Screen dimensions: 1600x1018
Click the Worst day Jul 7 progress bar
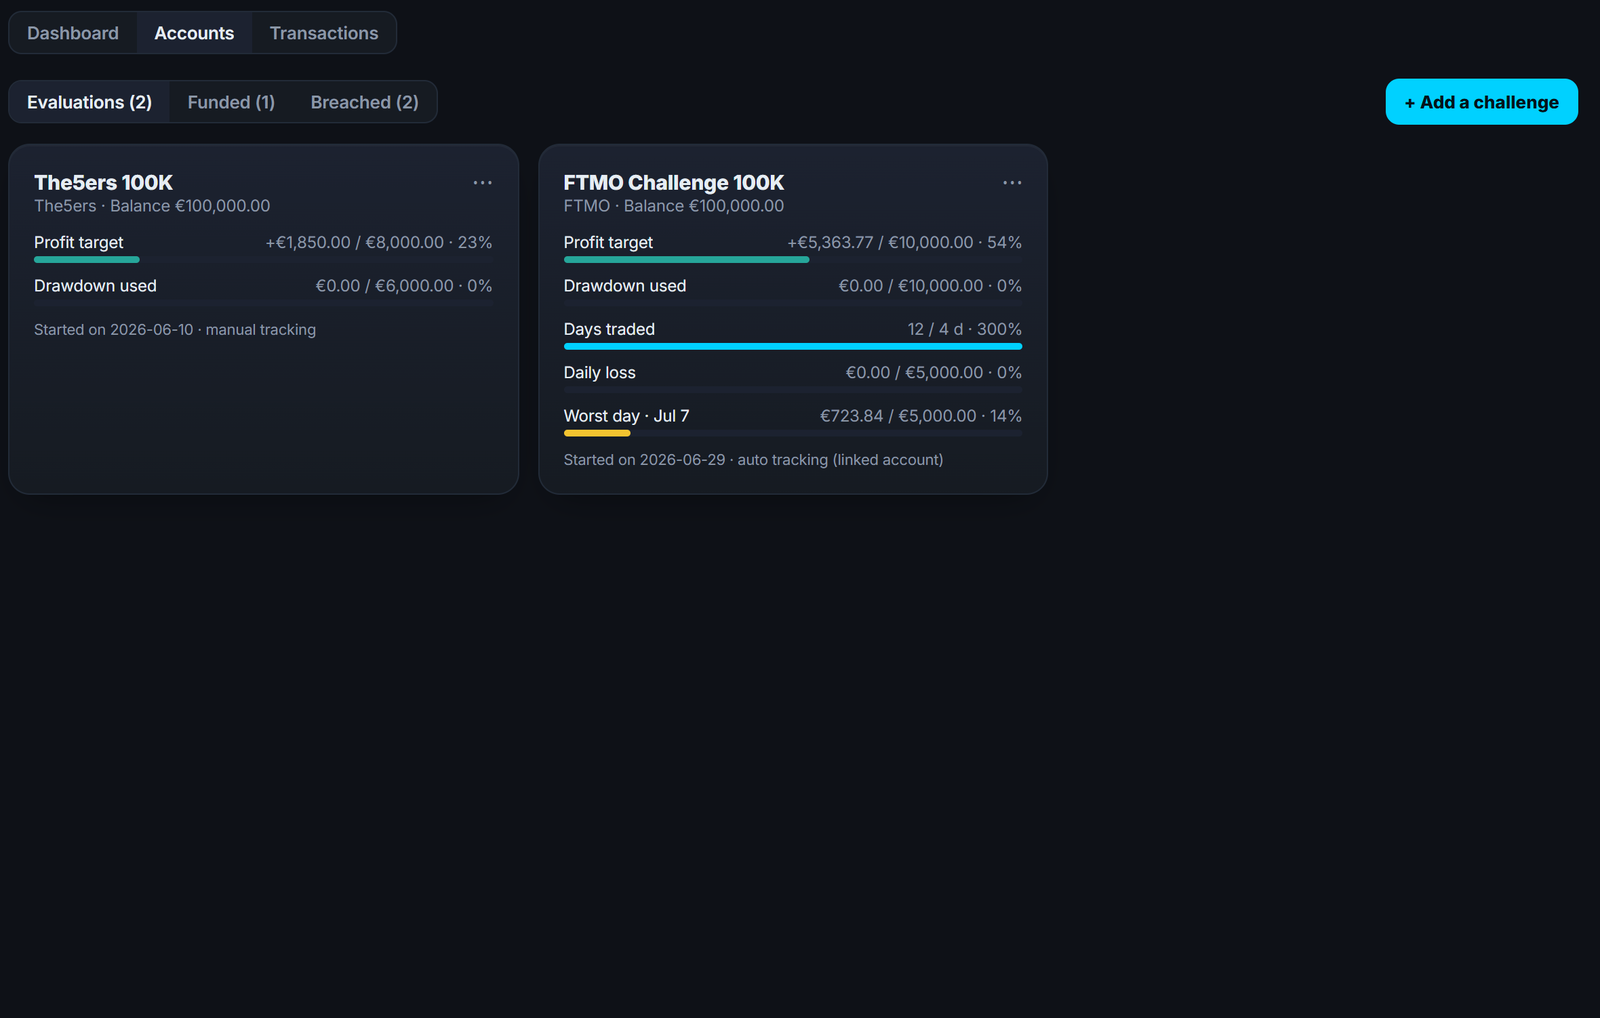(793, 434)
